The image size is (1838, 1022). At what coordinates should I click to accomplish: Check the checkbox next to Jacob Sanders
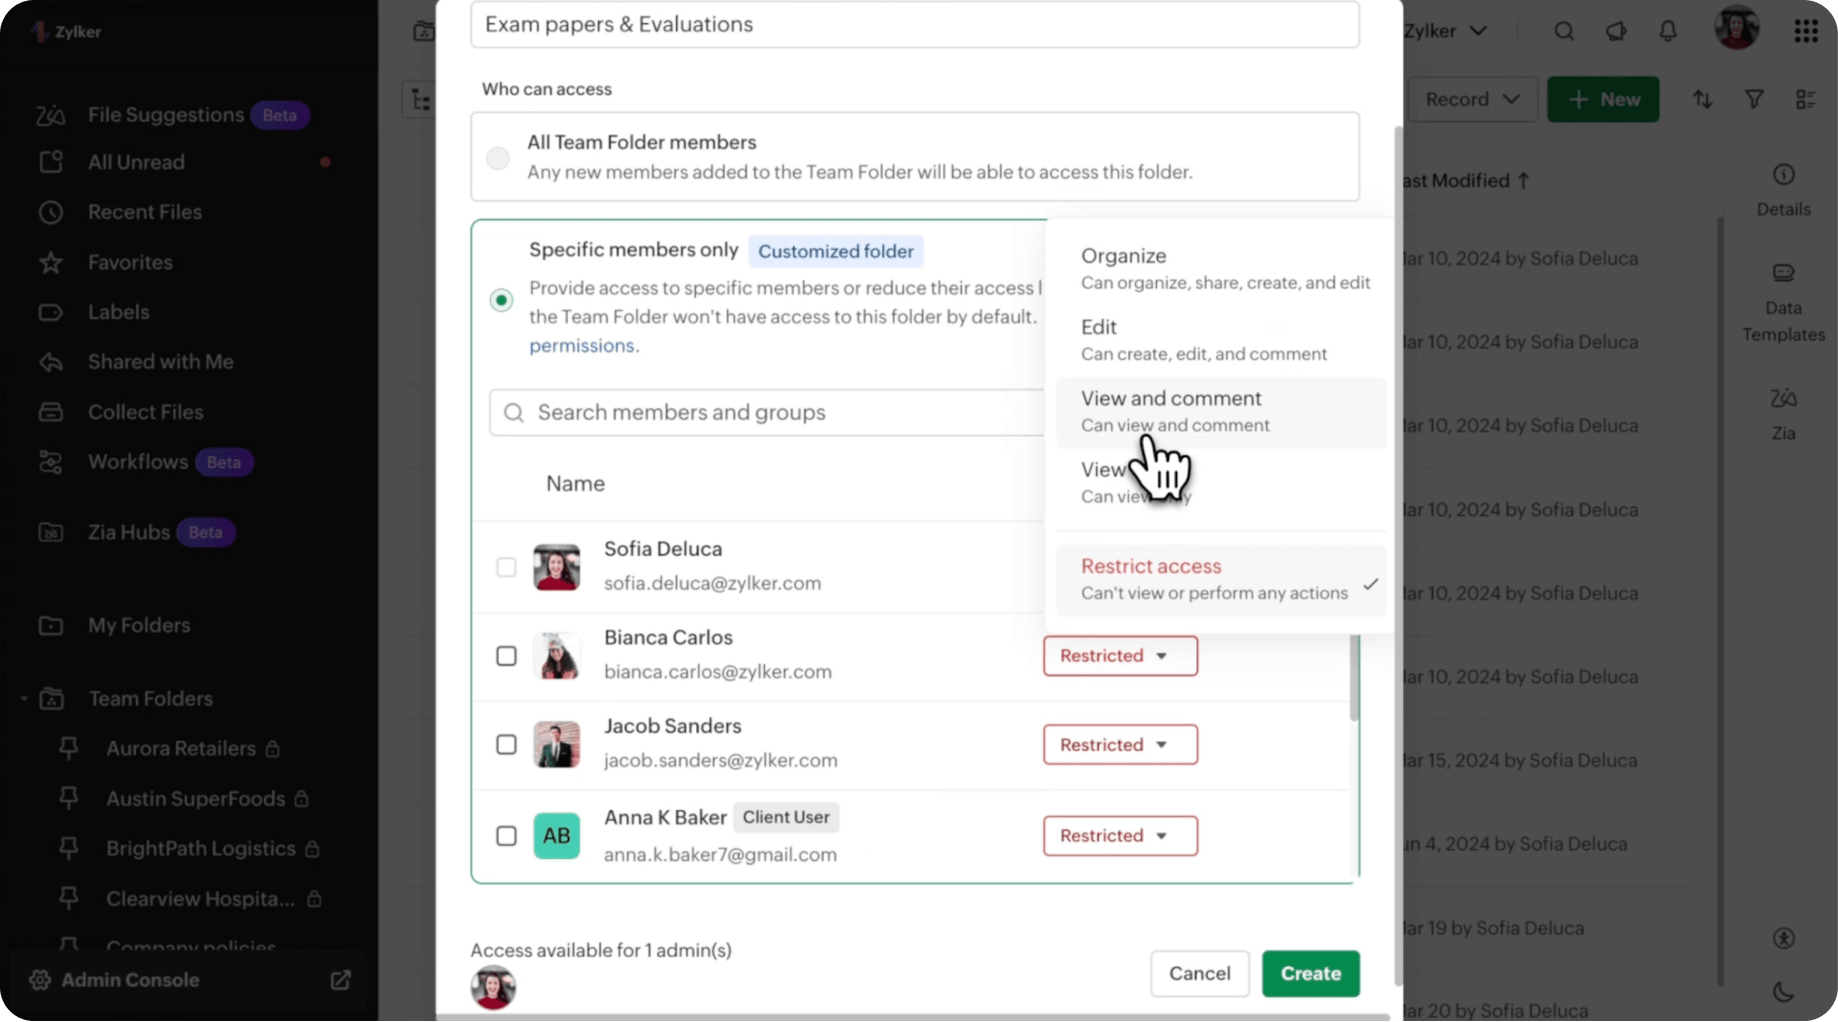click(x=506, y=744)
